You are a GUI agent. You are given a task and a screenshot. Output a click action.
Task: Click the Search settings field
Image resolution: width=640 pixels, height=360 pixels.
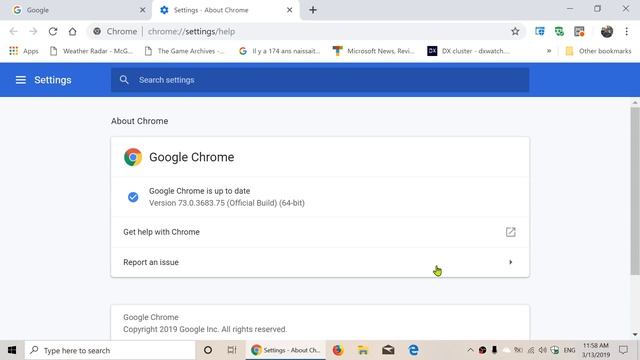point(320,80)
